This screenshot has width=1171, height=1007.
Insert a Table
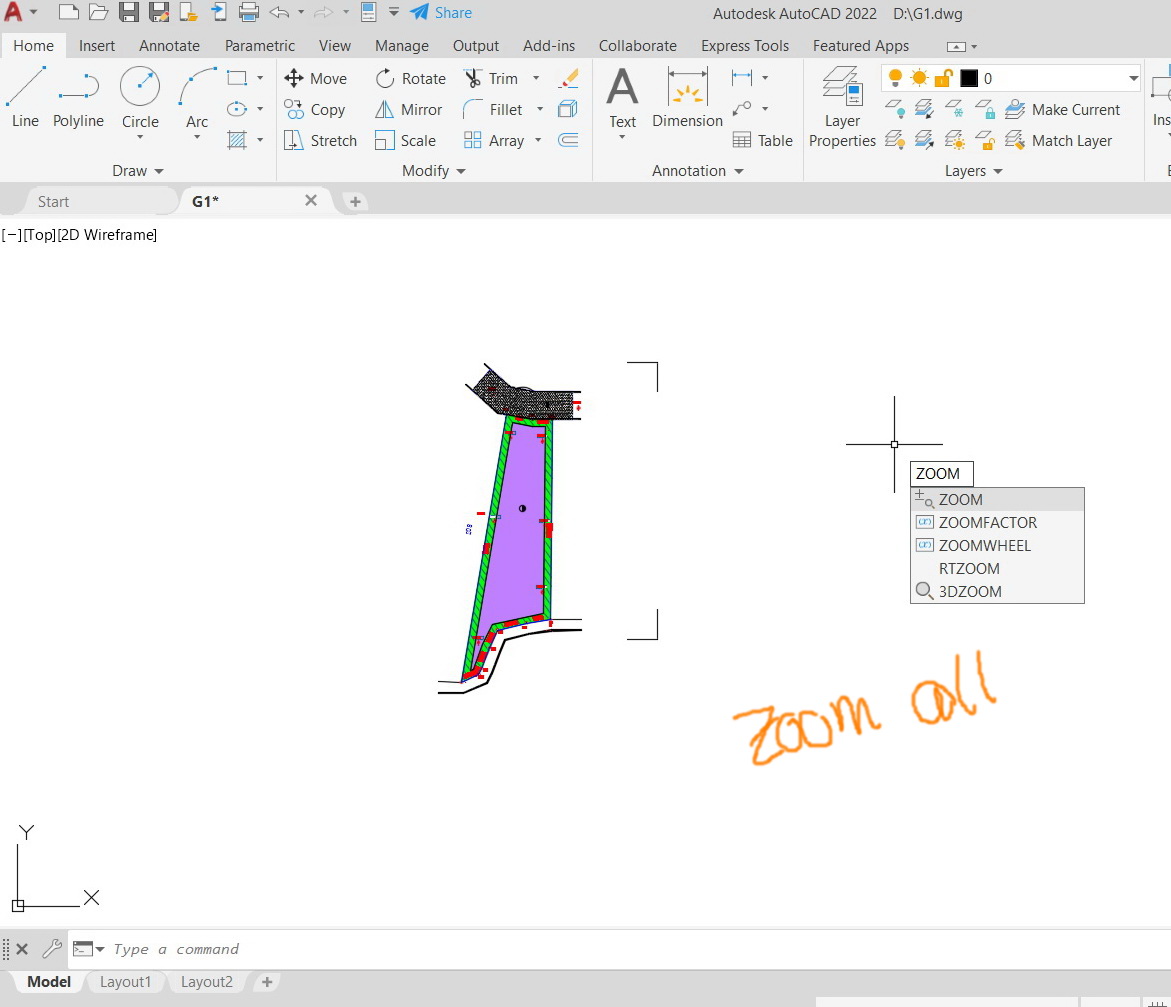pos(762,140)
